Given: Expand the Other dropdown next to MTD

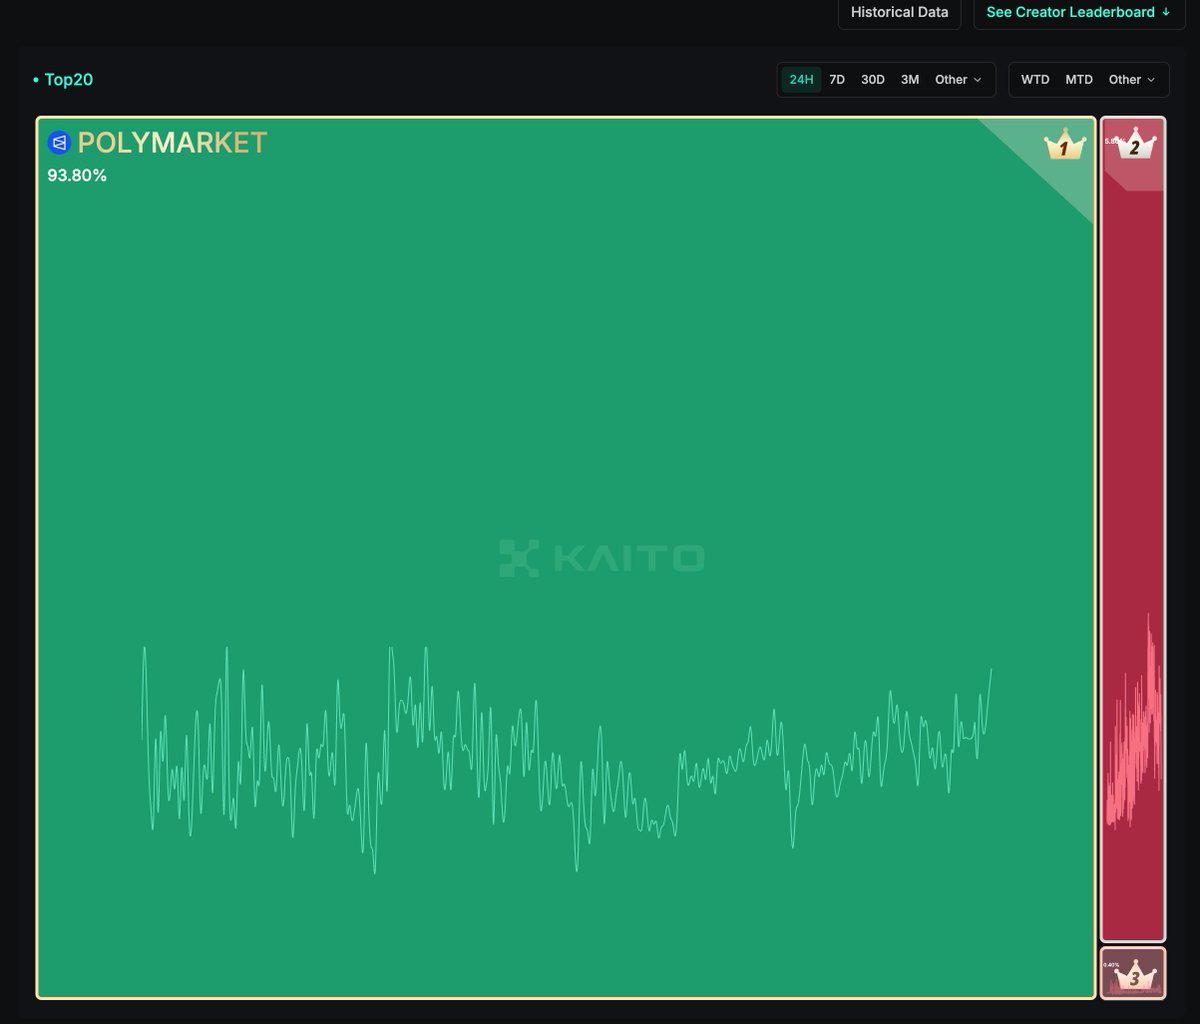Looking at the screenshot, I should pos(1132,80).
